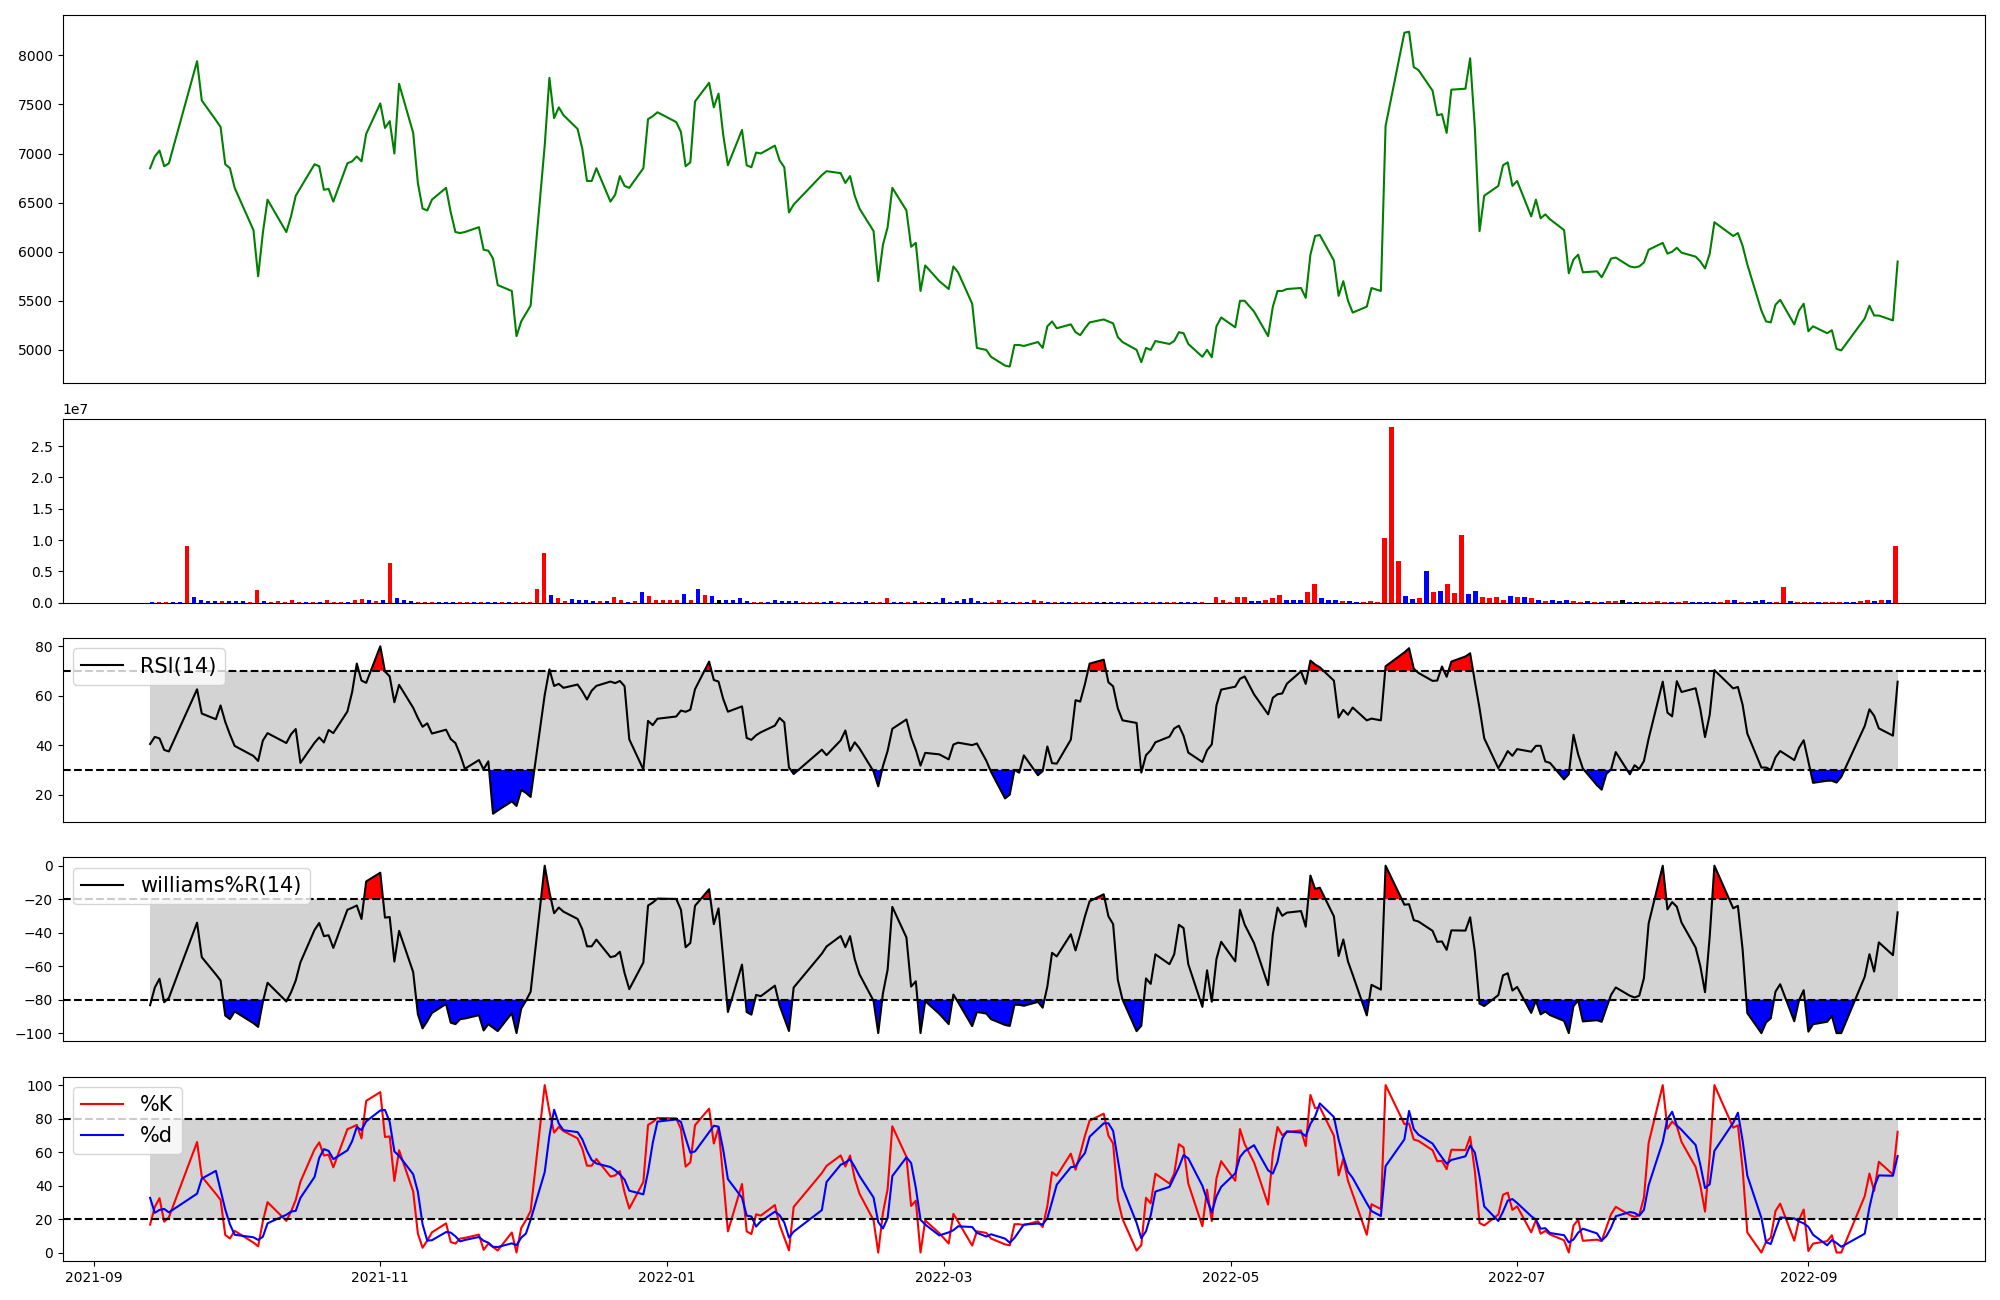
Task: Click the williams%R(14) legend label
Action: (x=220, y=885)
